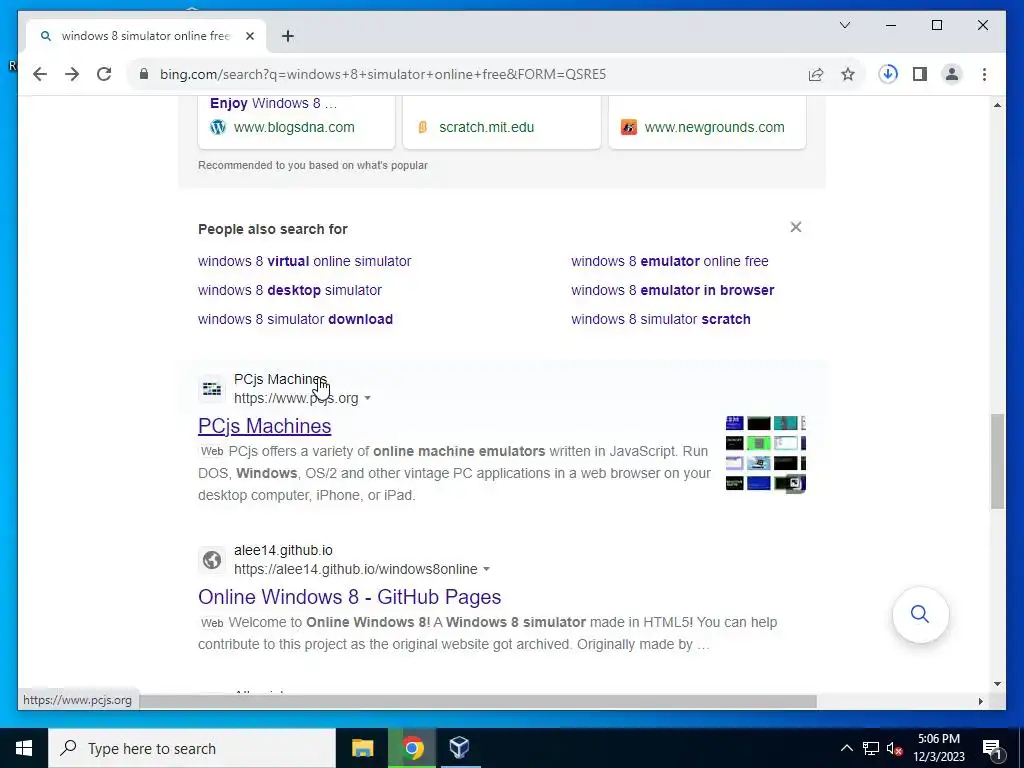
Task: Open VirtualBox from the taskbar
Action: 460,748
